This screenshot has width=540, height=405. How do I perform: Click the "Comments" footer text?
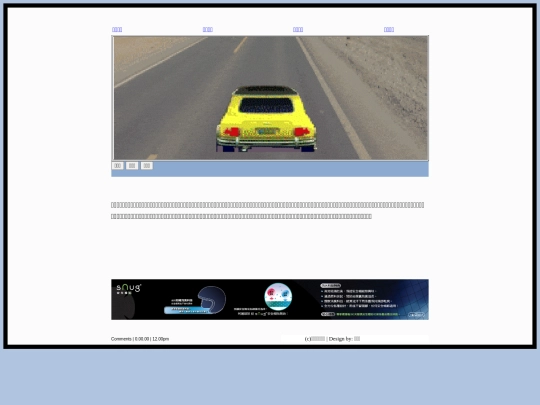click(121, 339)
